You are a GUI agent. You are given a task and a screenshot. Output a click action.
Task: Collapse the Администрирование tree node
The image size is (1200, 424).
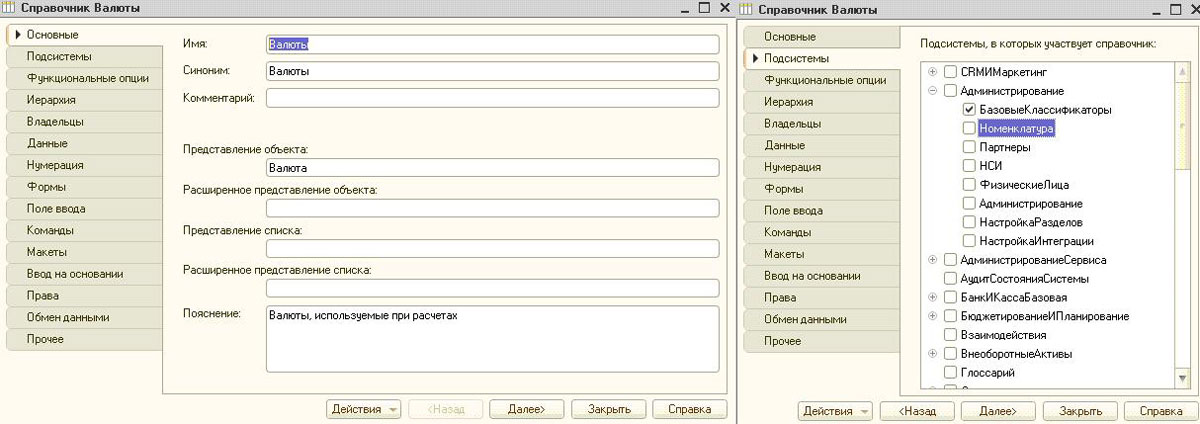point(933,91)
